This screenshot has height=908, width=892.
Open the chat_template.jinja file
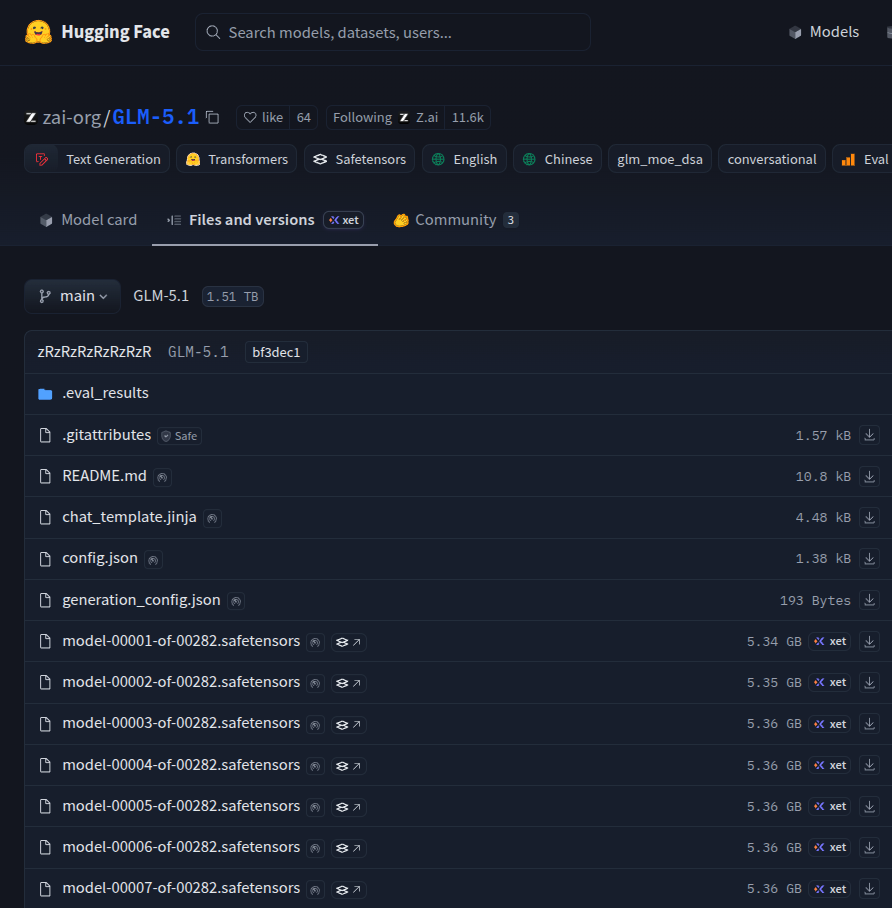click(x=129, y=517)
